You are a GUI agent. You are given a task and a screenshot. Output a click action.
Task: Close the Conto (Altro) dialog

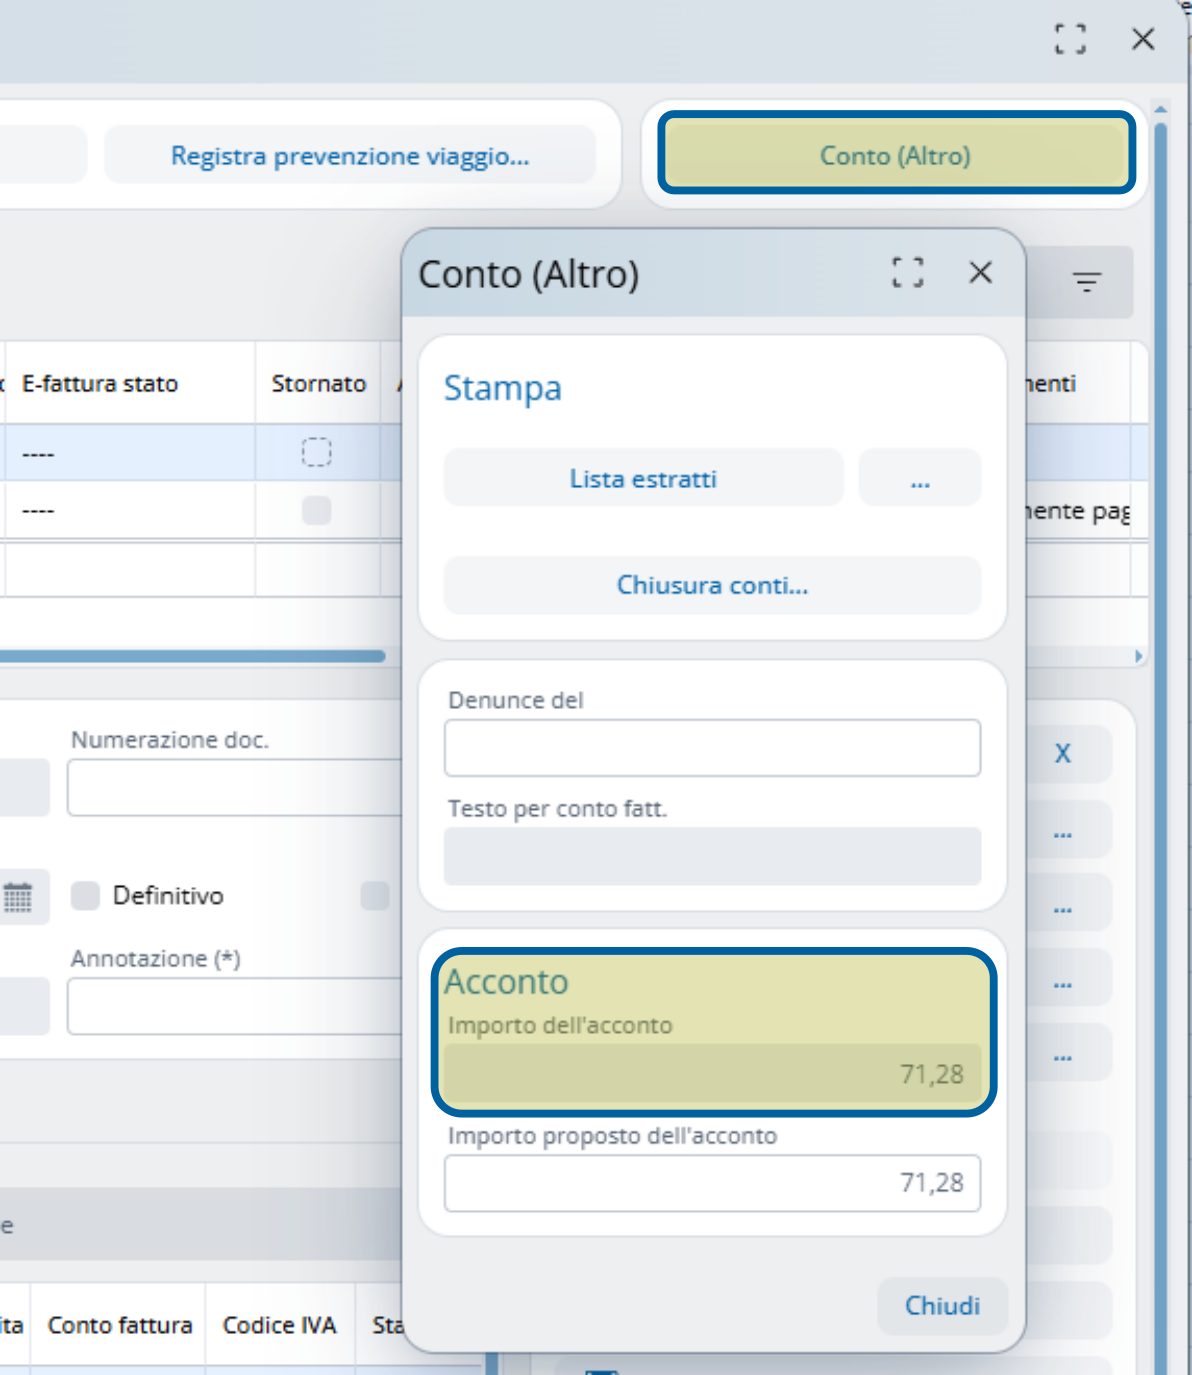pyautogui.click(x=980, y=272)
